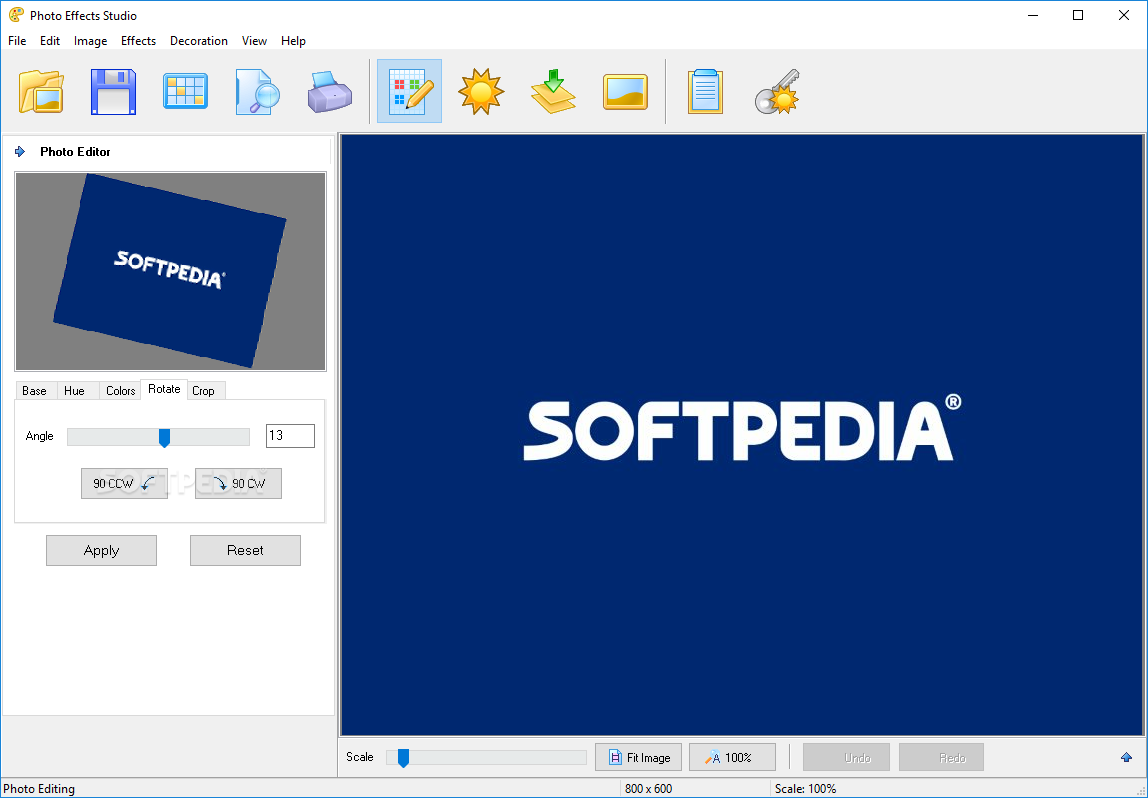Rotate image with the 90 CW button
The image size is (1148, 798).
[x=238, y=483]
